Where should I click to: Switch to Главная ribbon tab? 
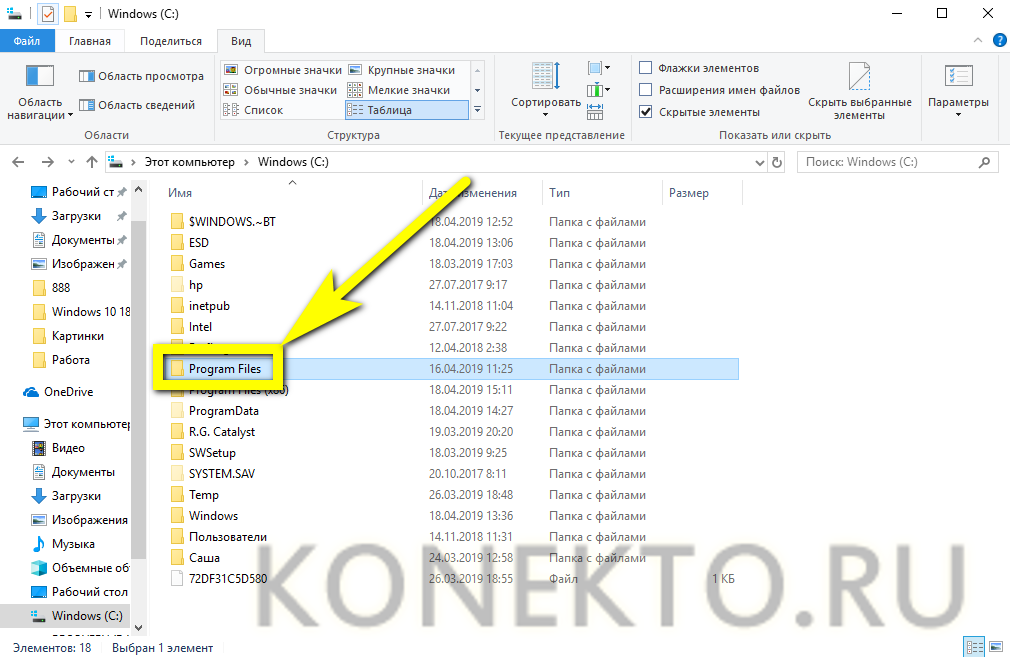click(x=90, y=41)
